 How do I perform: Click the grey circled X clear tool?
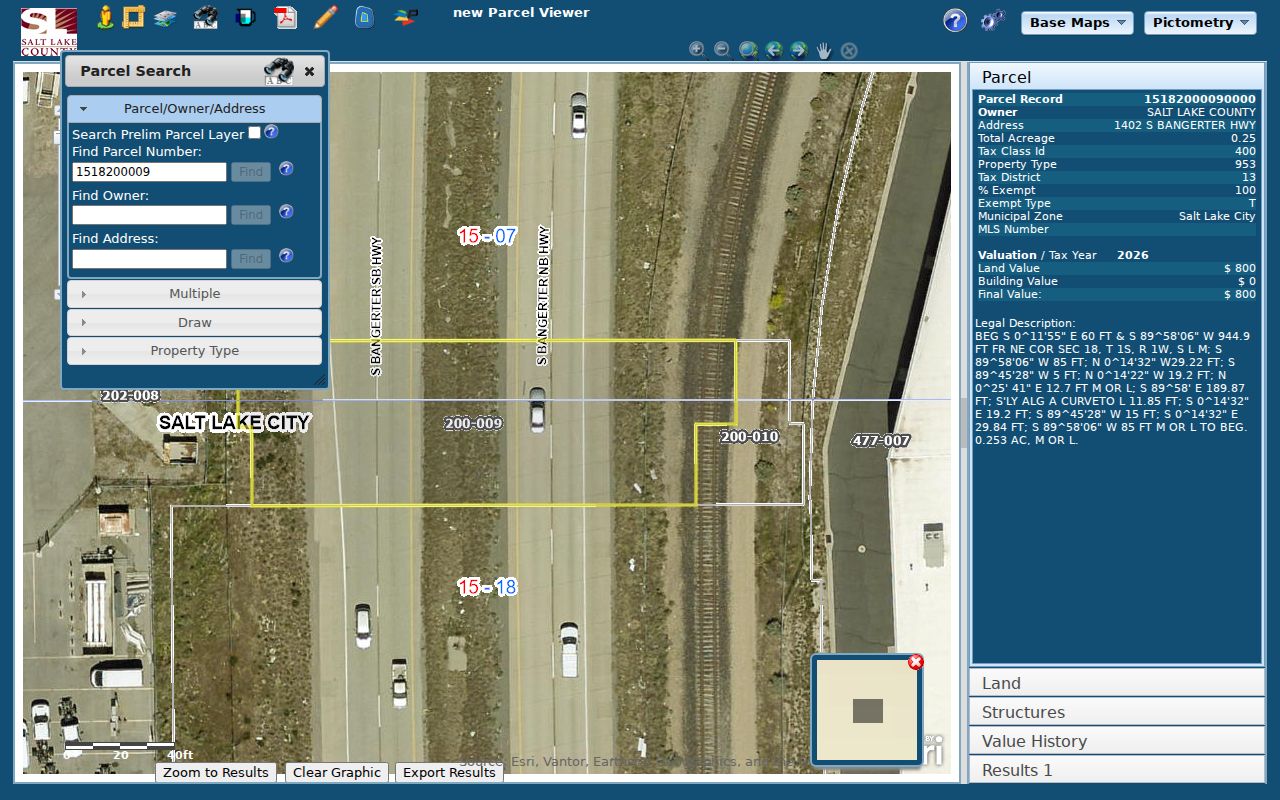[849, 50]
